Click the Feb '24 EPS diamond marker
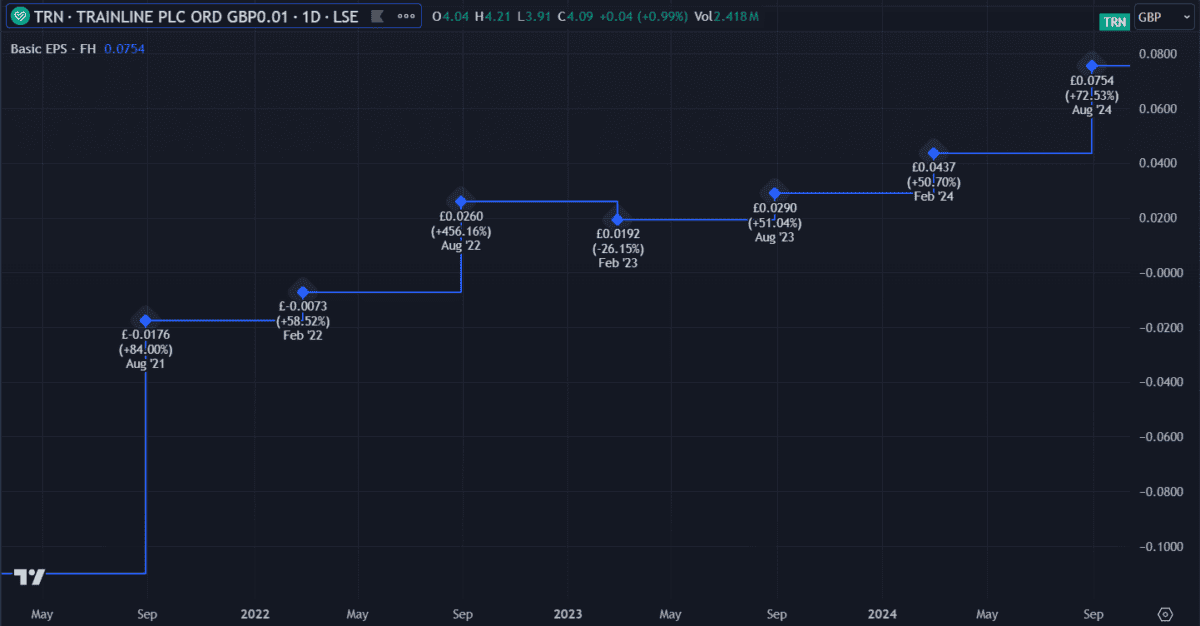 click(x=934, y=153)
